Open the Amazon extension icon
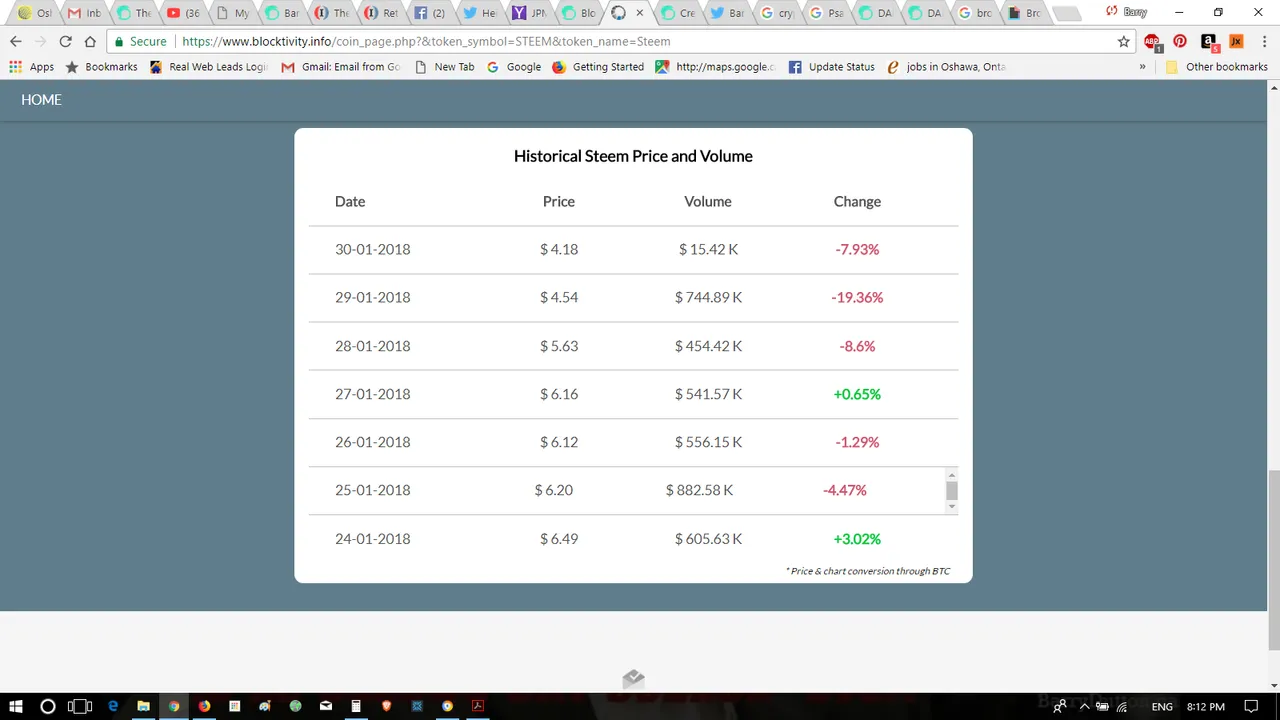 pos(1209,42)
